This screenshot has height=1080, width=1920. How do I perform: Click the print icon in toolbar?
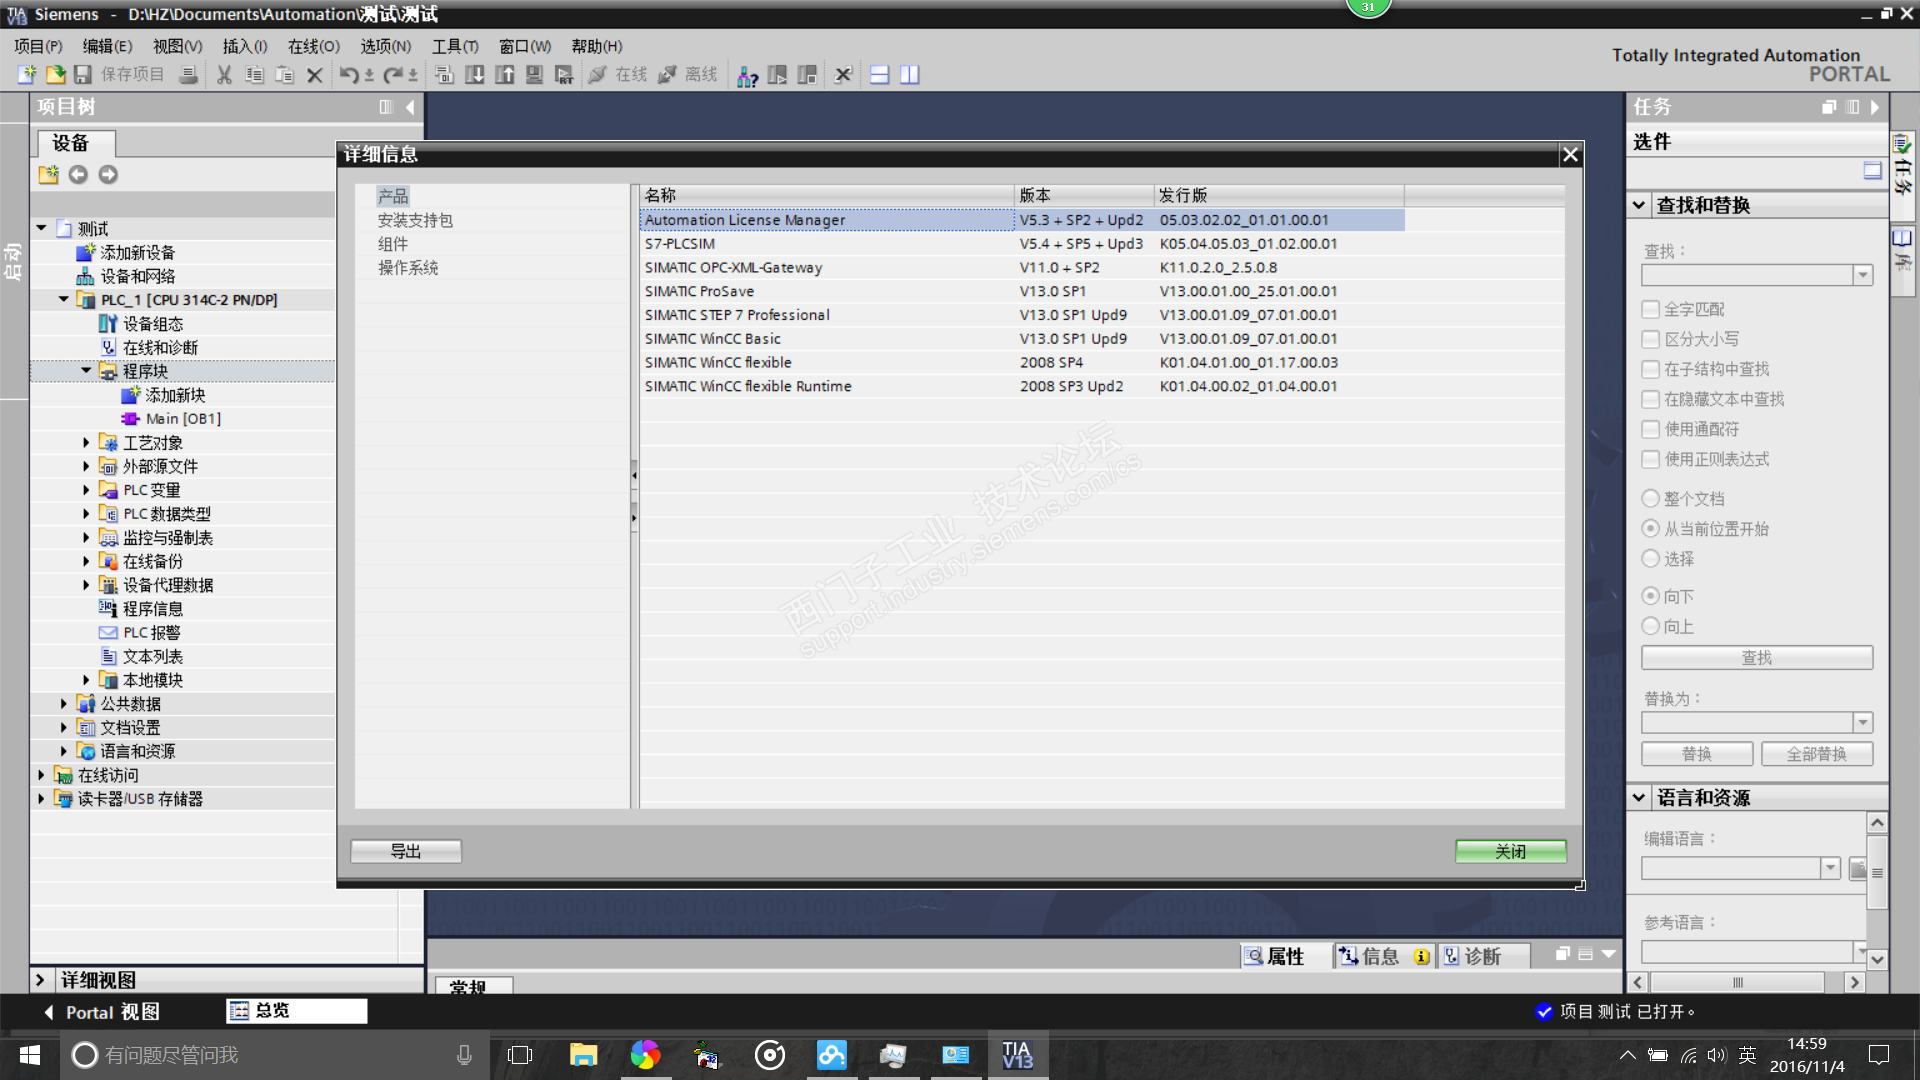188,75
